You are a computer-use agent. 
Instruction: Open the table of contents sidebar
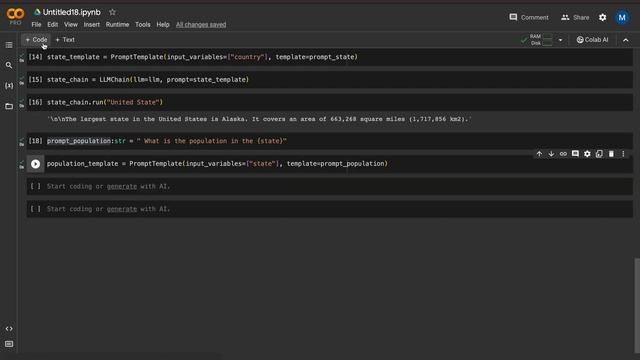[9, 45]
